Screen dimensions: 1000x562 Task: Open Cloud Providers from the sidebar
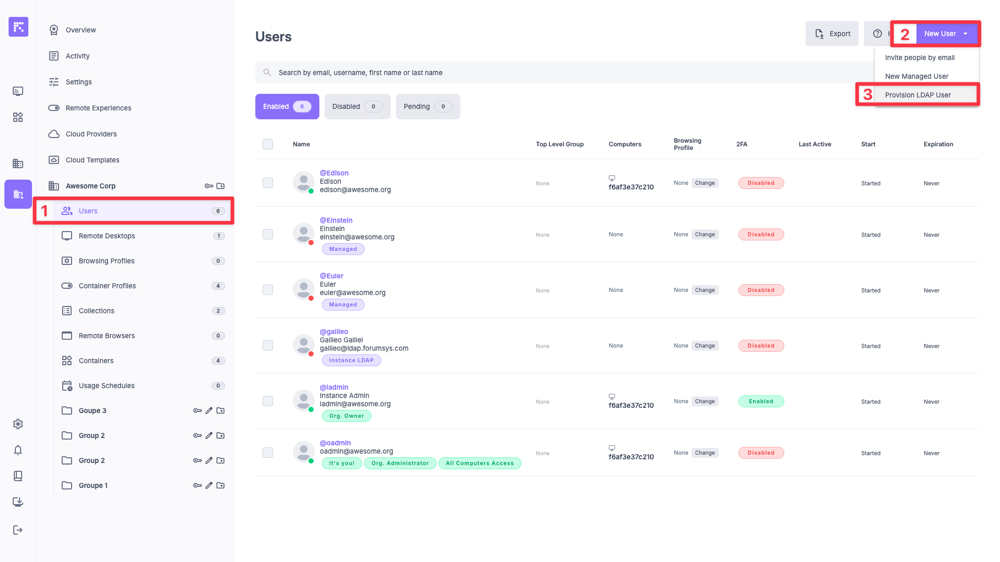click(91, 134)
